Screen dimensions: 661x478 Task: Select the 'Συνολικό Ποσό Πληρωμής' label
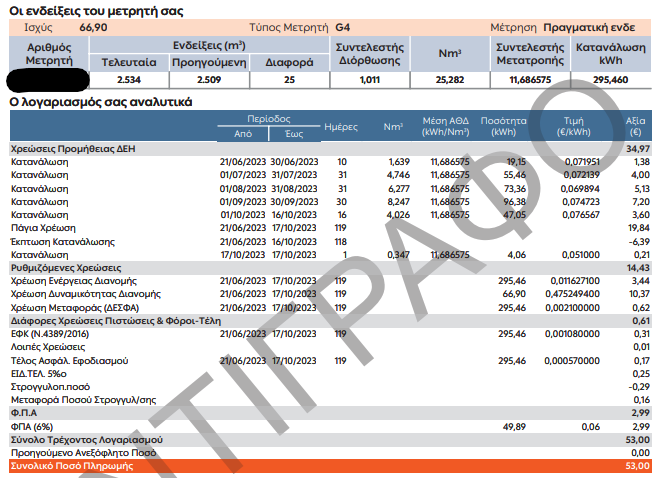pos(72,466)
